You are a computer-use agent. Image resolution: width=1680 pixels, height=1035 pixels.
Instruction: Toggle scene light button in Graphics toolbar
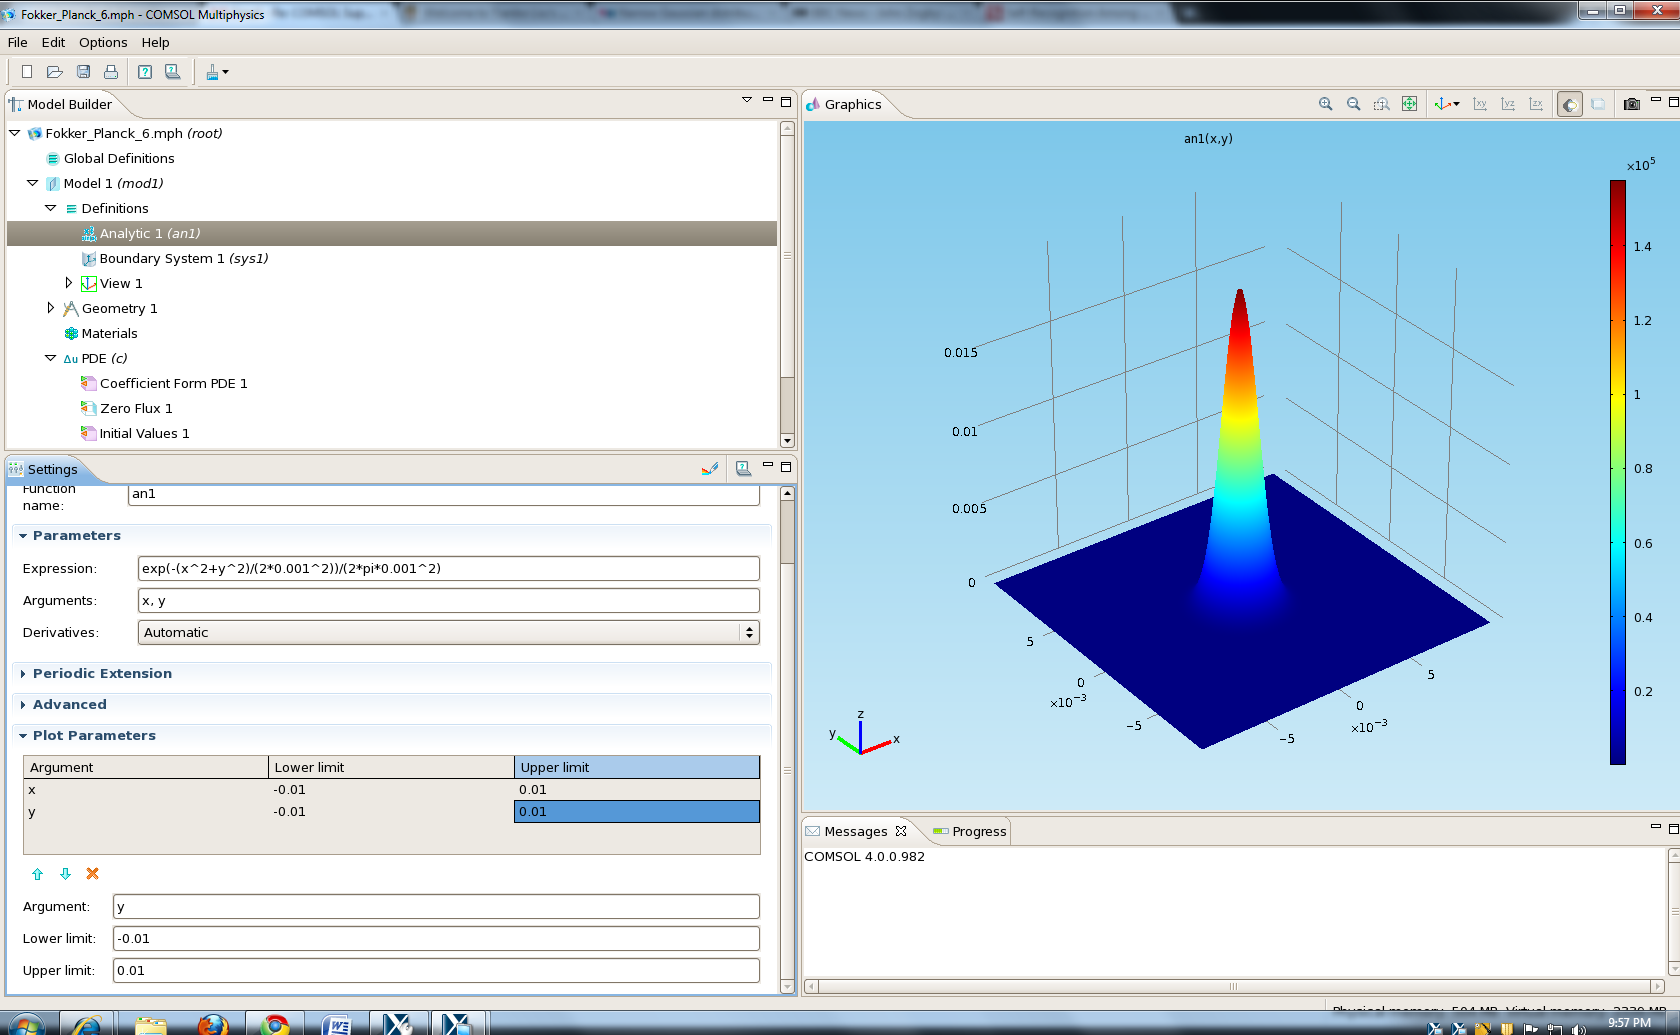point(1570,104)
